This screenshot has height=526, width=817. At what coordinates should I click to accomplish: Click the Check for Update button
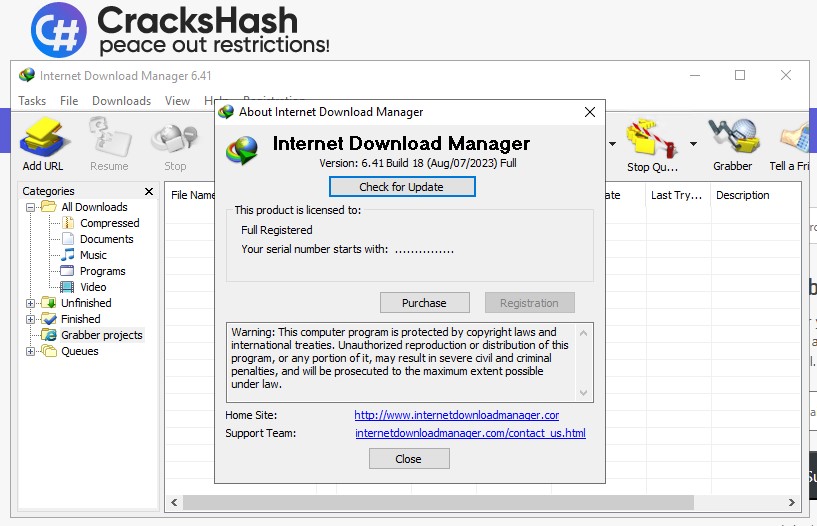(402, 186)
